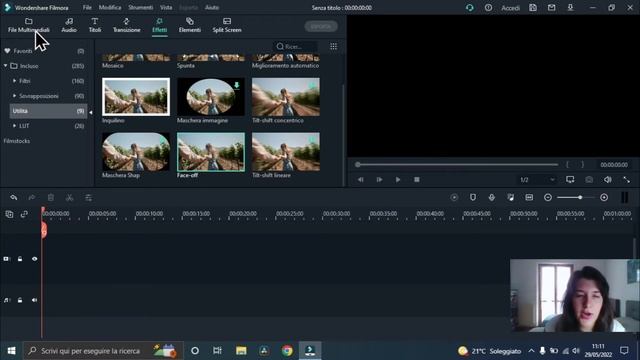Click the scissors split icon

69,198
